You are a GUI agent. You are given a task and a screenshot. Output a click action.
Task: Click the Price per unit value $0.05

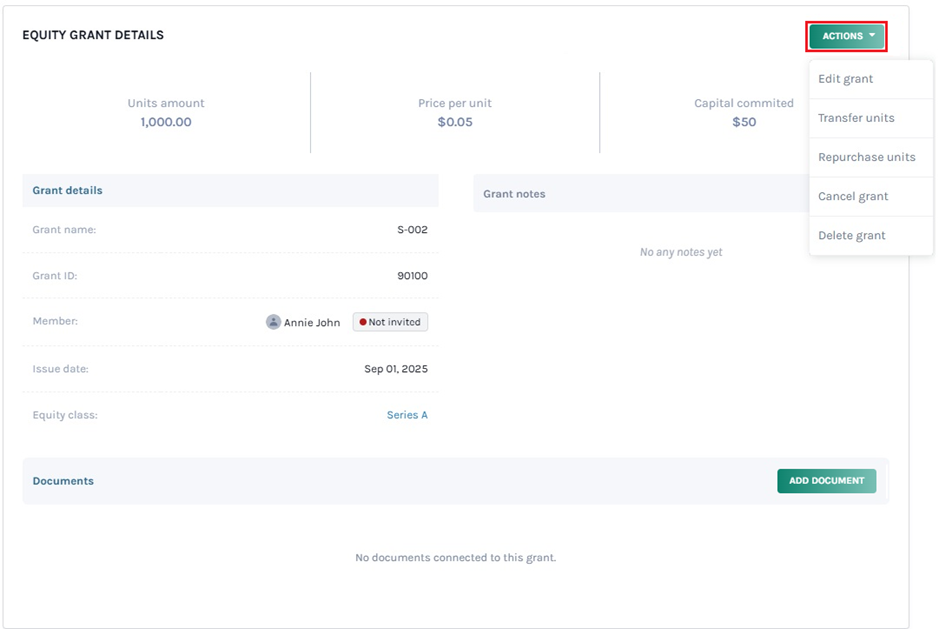point(455,121)
